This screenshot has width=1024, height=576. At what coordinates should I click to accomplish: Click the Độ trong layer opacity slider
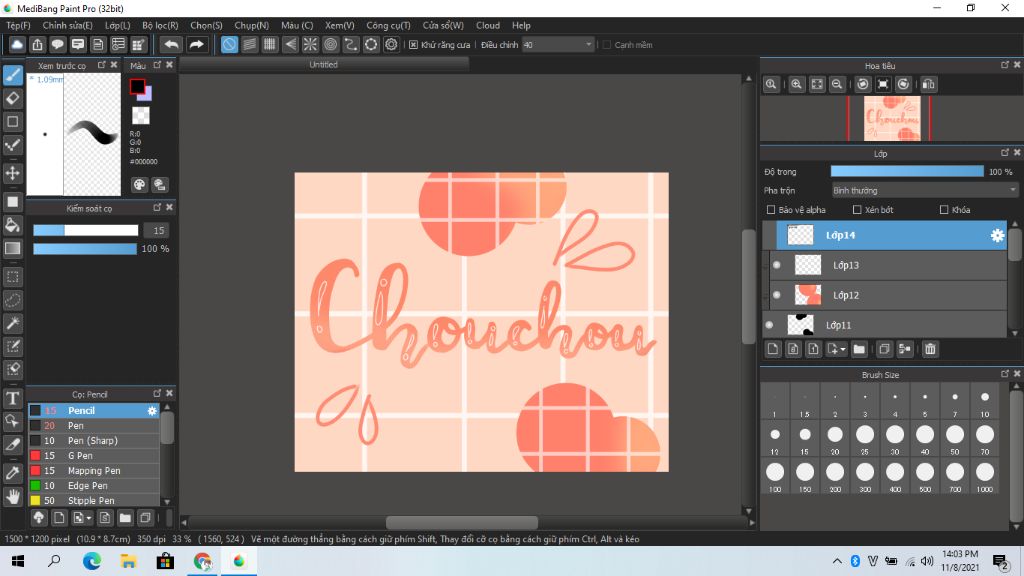tap(907, 172)
